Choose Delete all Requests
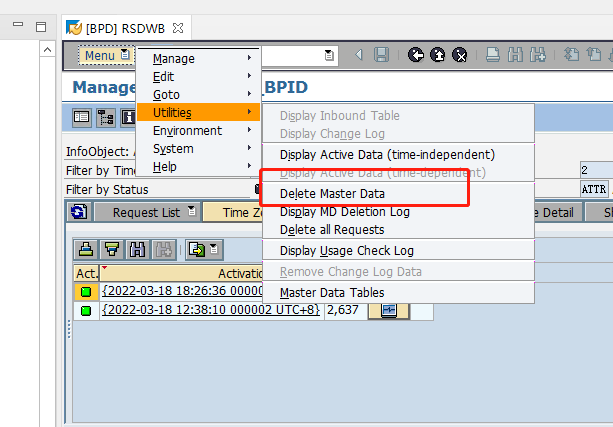613x427 pixels. click(398, 230)
